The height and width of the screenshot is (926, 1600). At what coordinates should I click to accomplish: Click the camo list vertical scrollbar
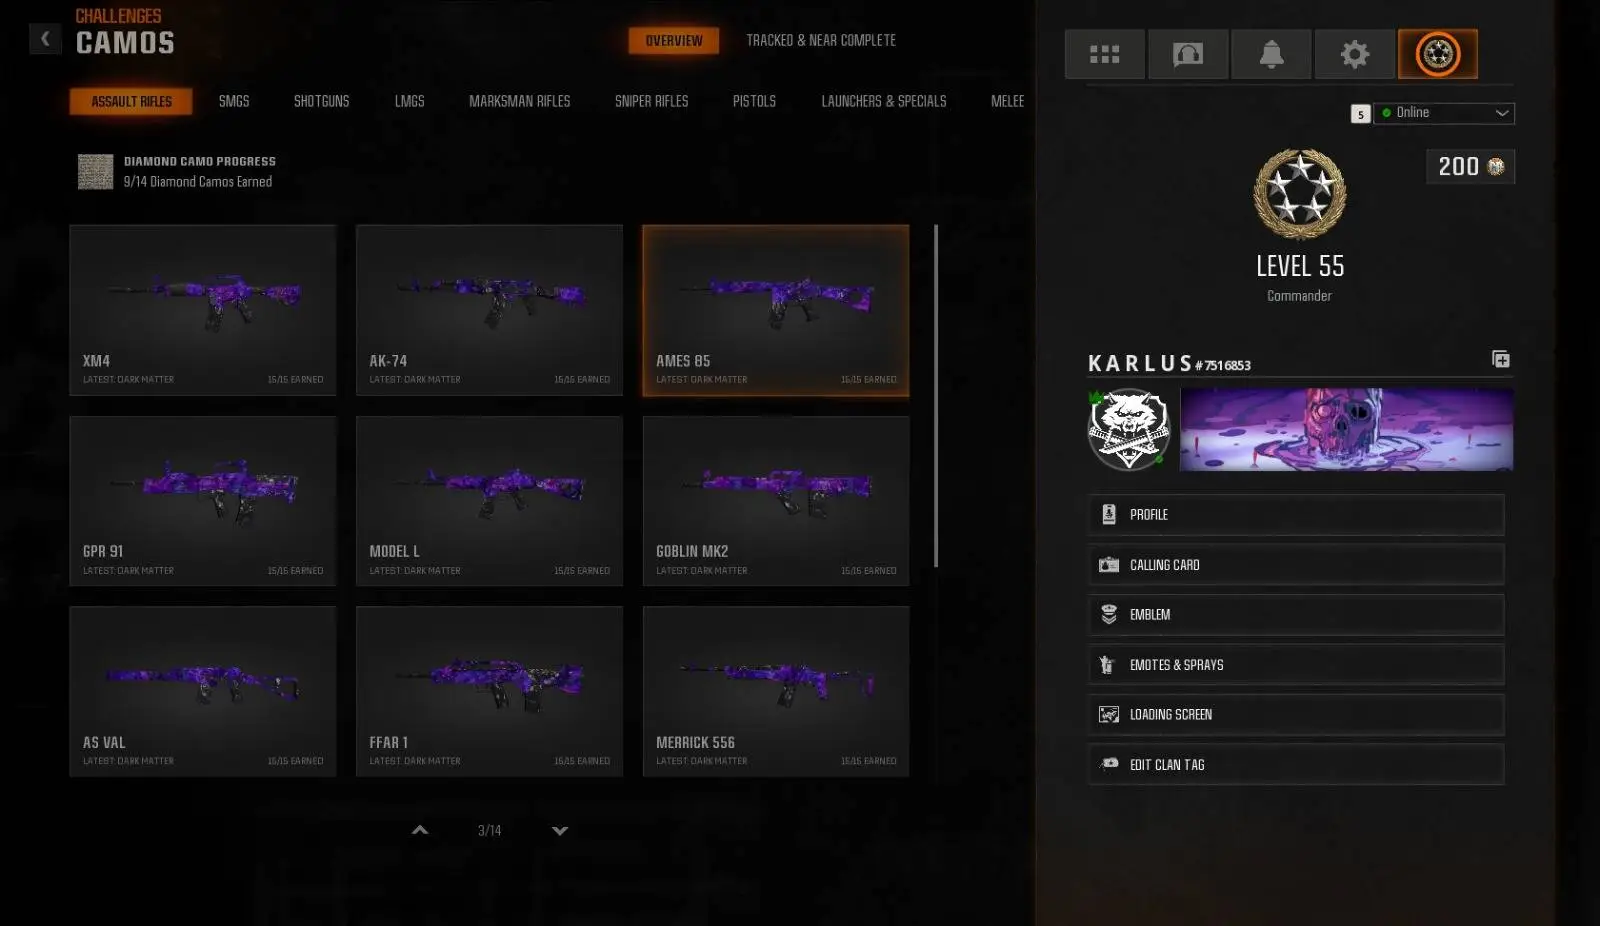coord(936,395)
